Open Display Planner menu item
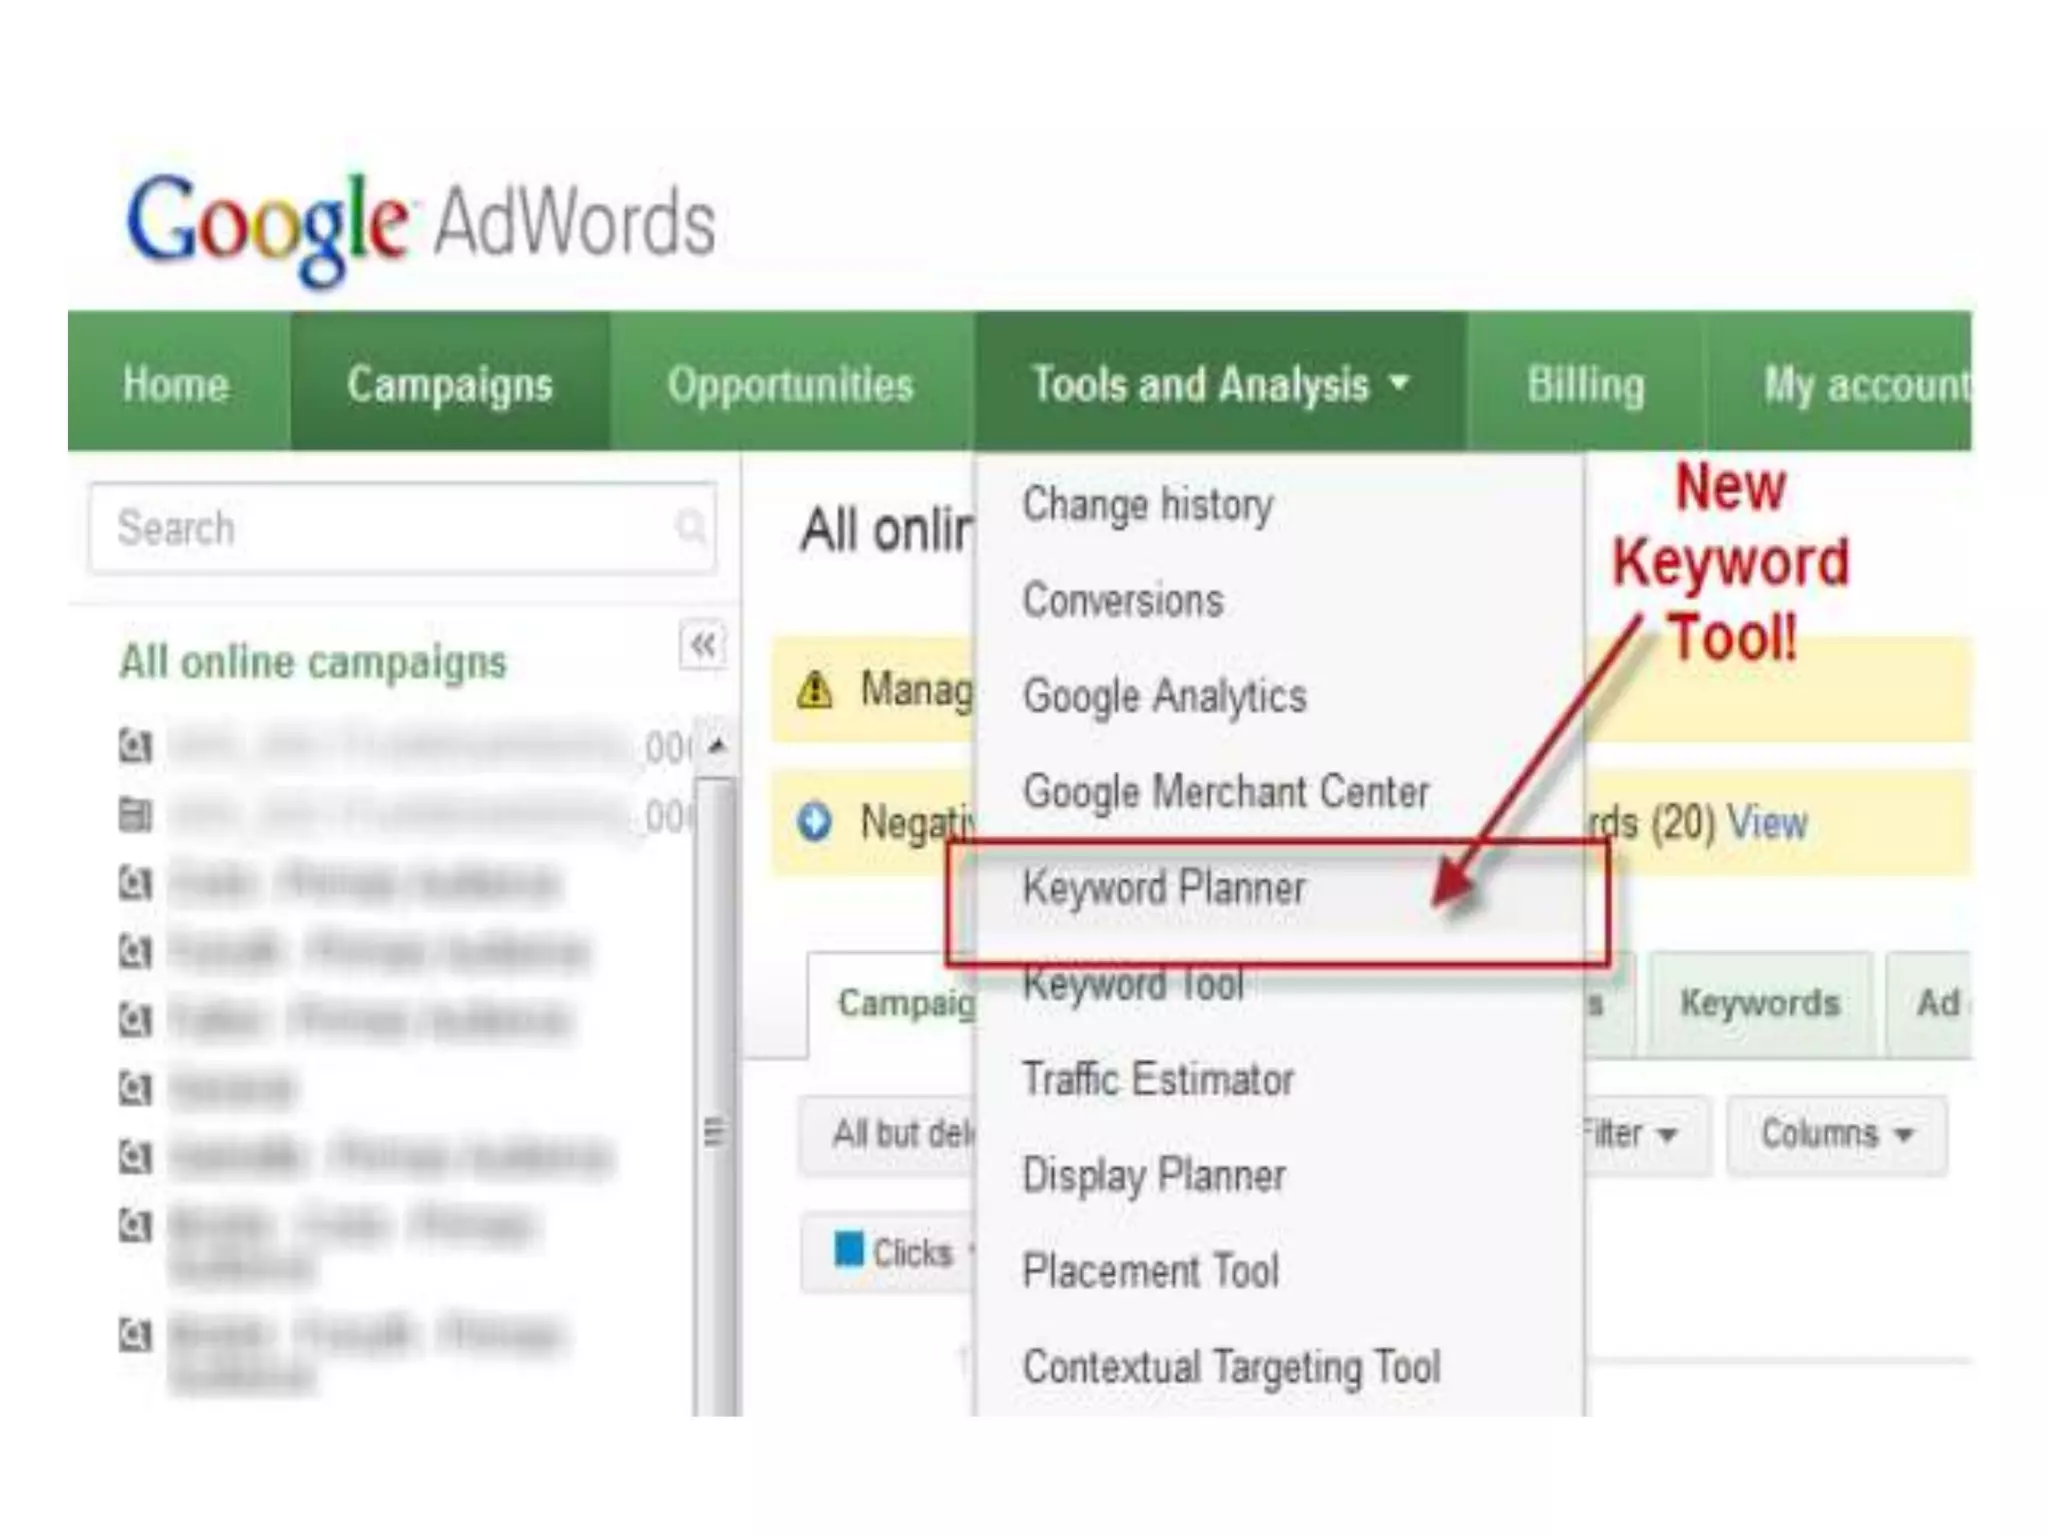2048x1536 pixels. coord(1154,1176)
